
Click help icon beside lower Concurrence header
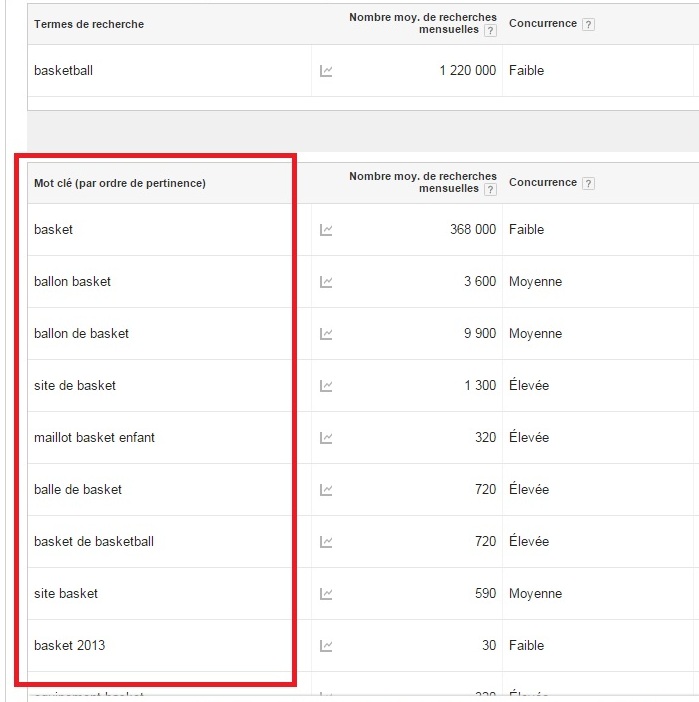pos(588,183)
